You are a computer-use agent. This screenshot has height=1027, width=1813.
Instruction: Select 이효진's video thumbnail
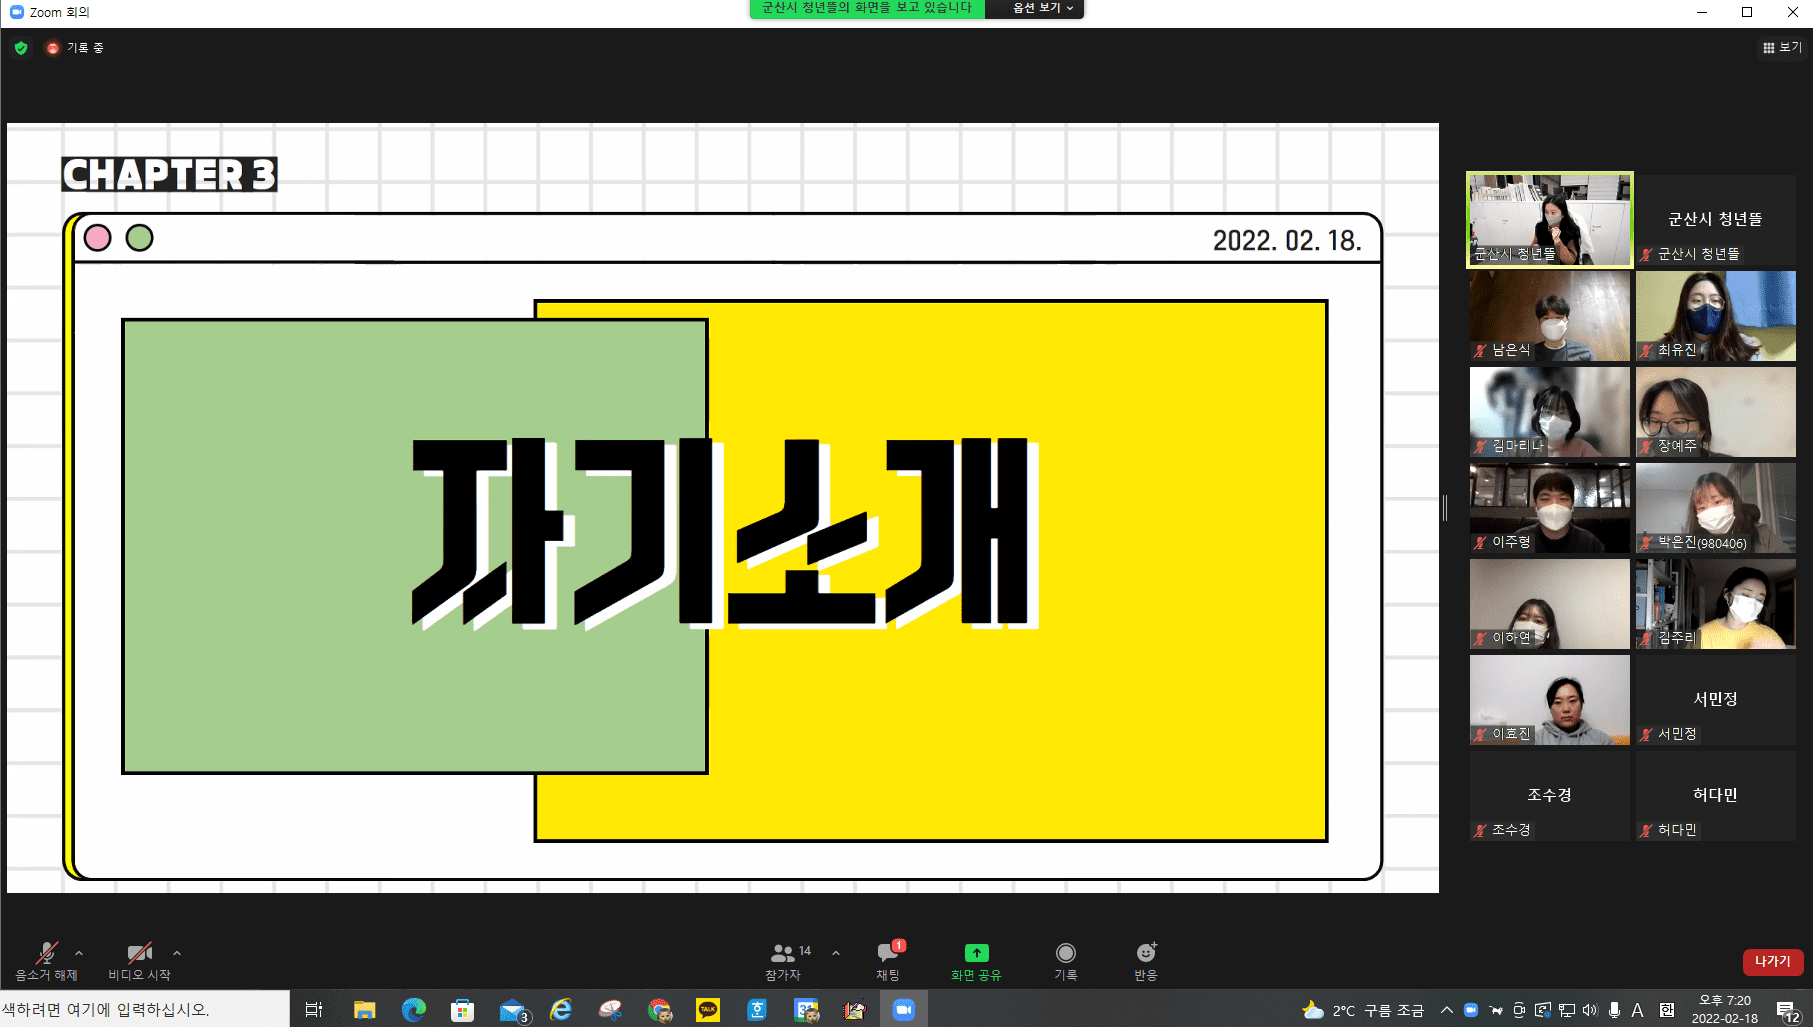1550,700
